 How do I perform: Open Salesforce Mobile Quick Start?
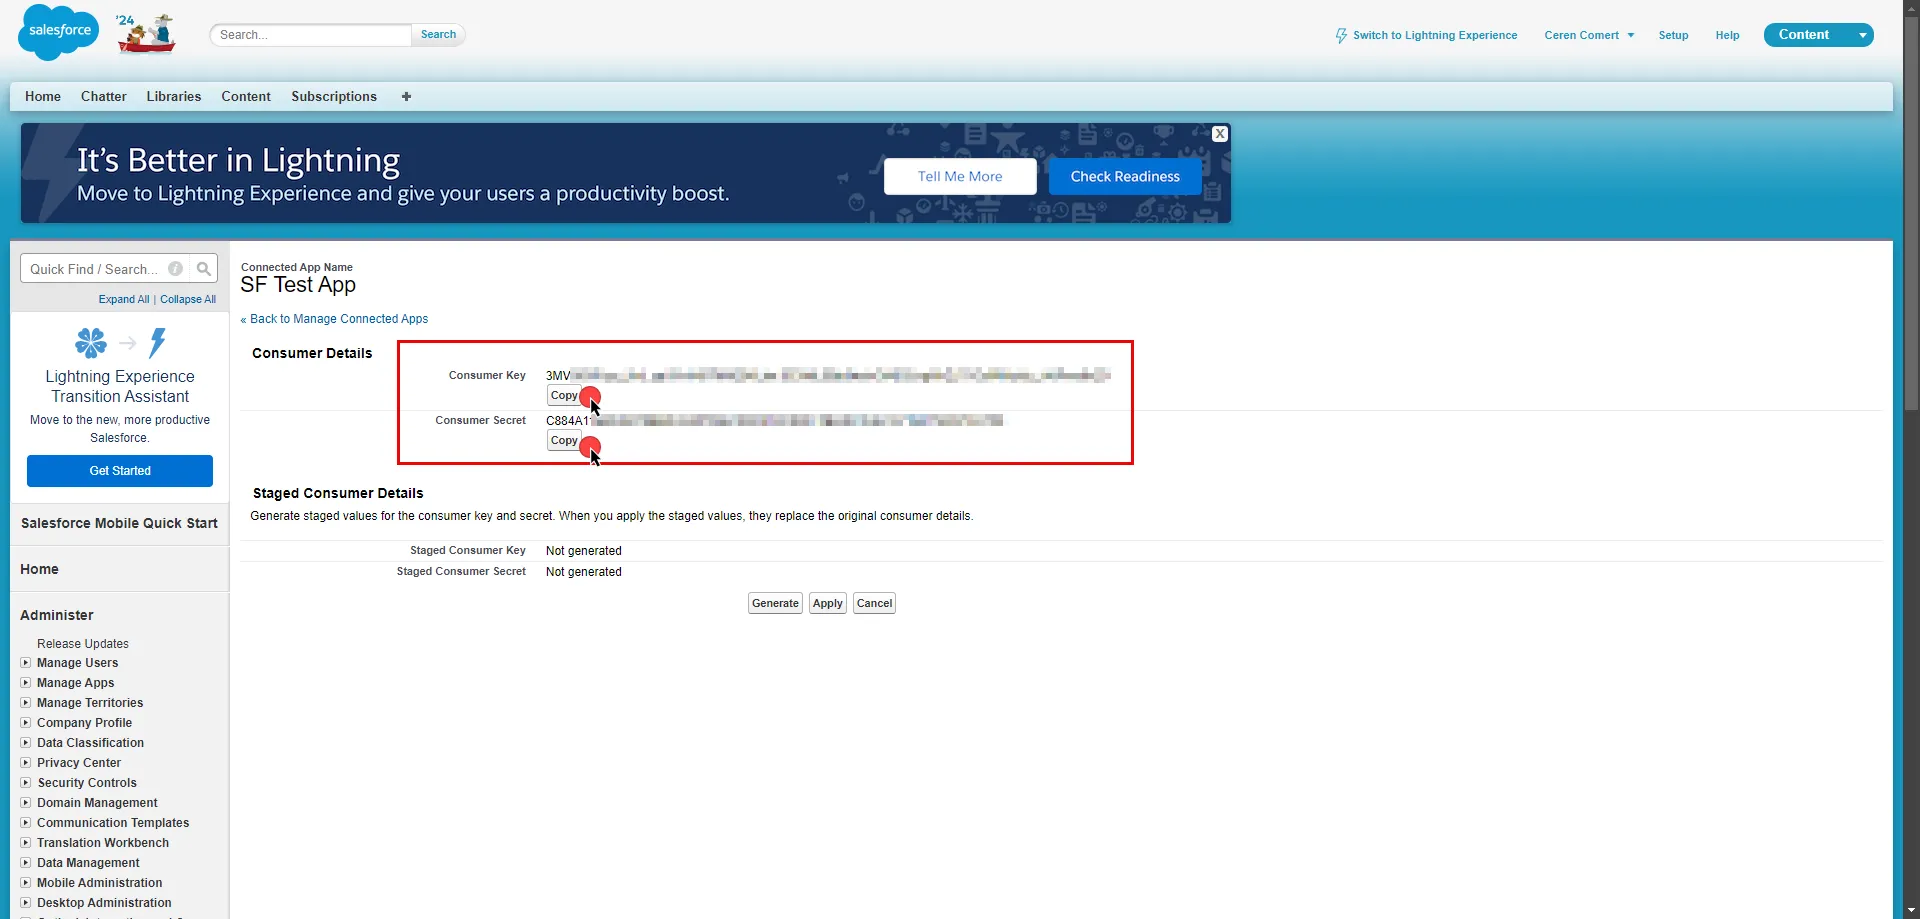[119, 523]
